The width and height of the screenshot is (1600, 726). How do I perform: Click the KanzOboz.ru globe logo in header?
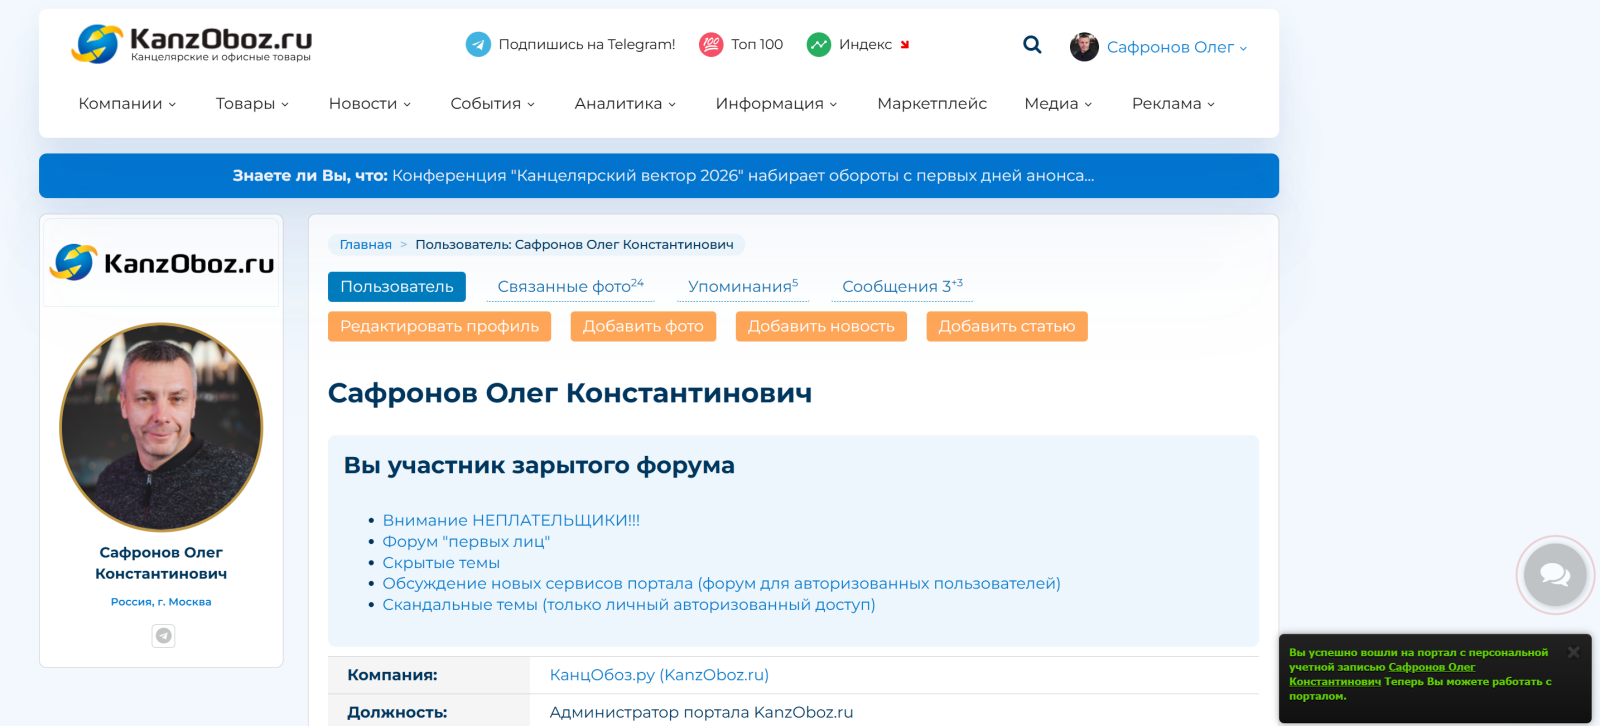point(97,44)
